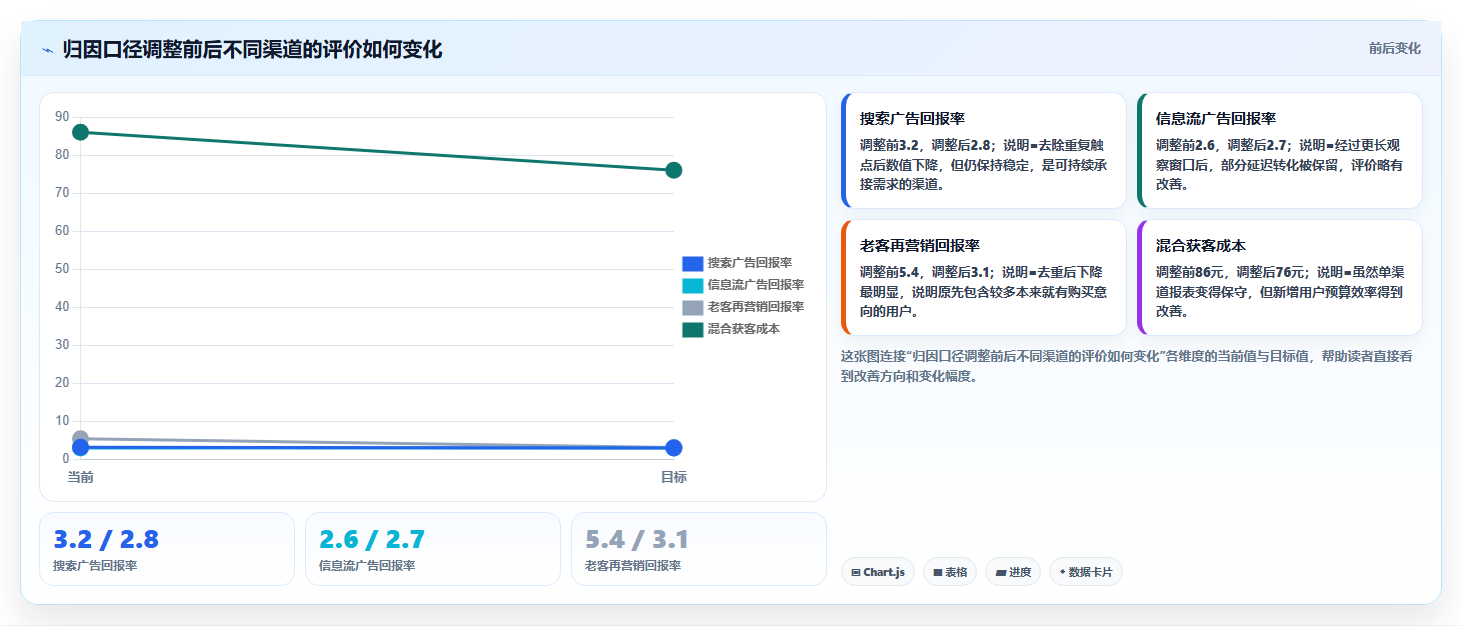Toggle the 信息流广告回报率 cyan legend swatch
Screen dimensions: 1462x626
click(x=693, y=285)
